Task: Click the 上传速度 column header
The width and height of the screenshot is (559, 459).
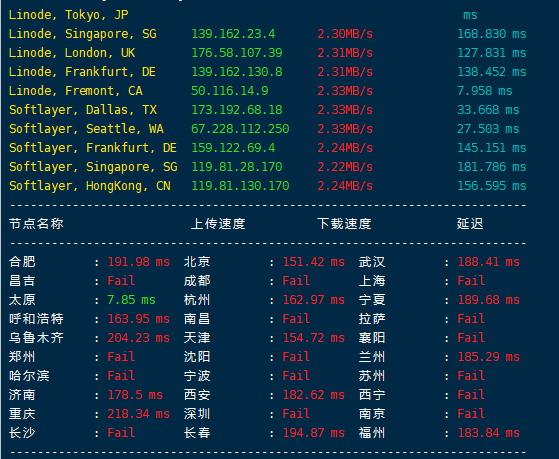Action: 218,224
